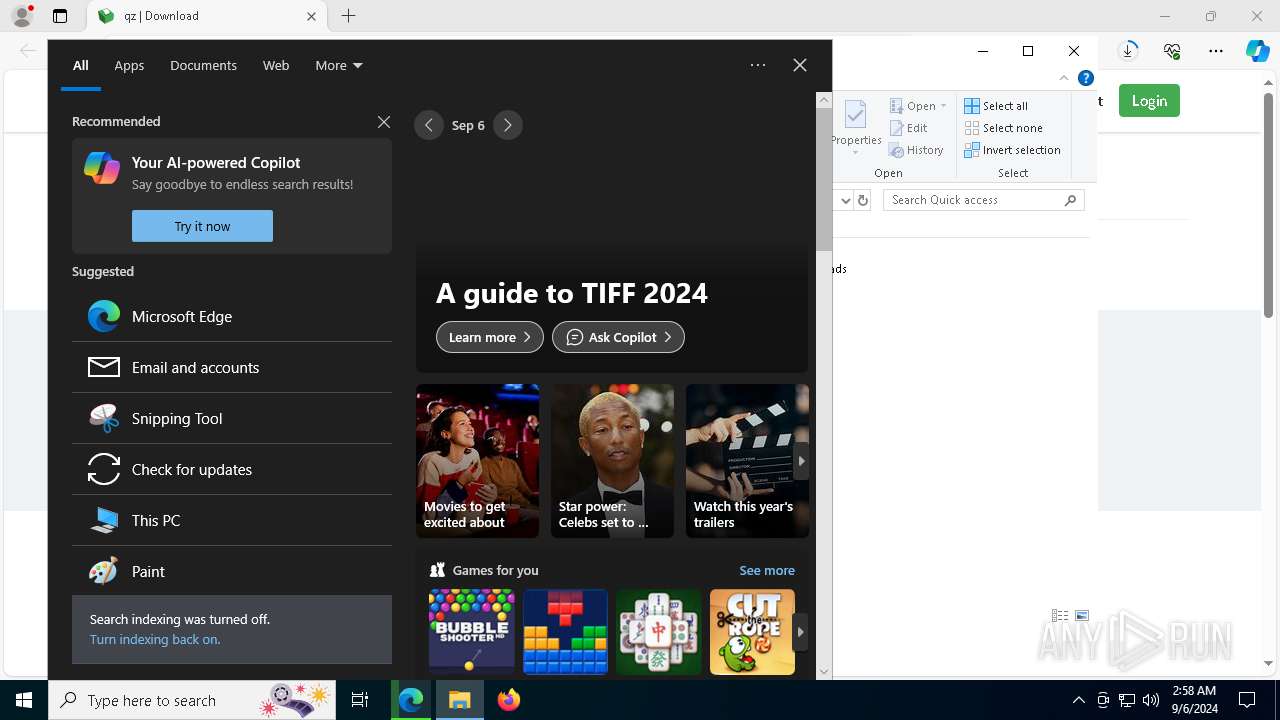Click Try it now for Copilot
This screenshot has height=720, width=1280.
click(202, 226)
